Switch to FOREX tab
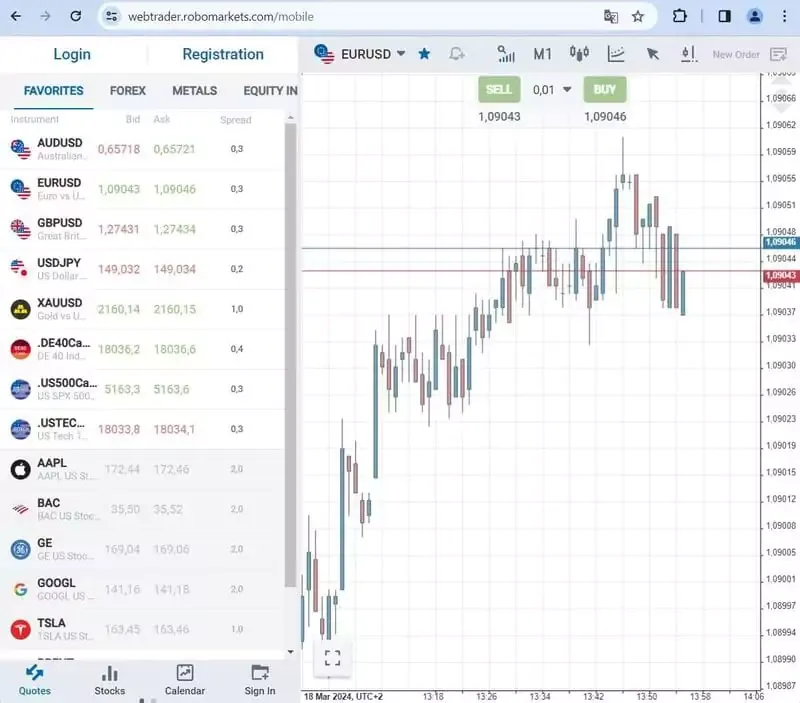This screenshot has height=703, width=800. pos(128,91)
